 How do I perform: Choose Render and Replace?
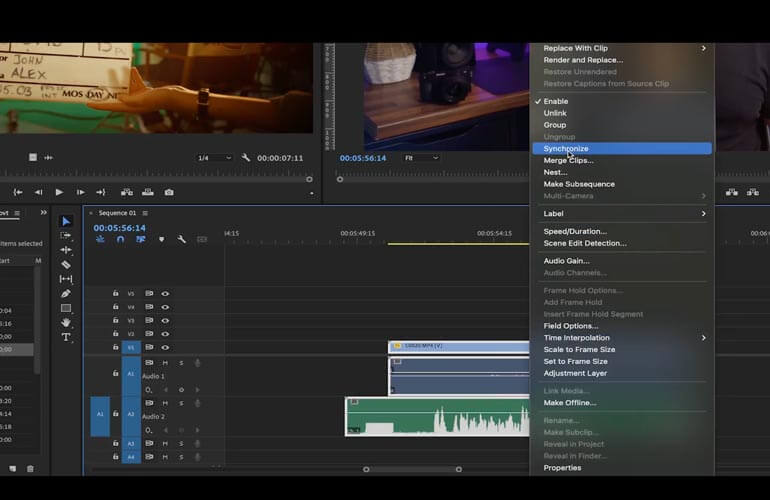[622, 60]
